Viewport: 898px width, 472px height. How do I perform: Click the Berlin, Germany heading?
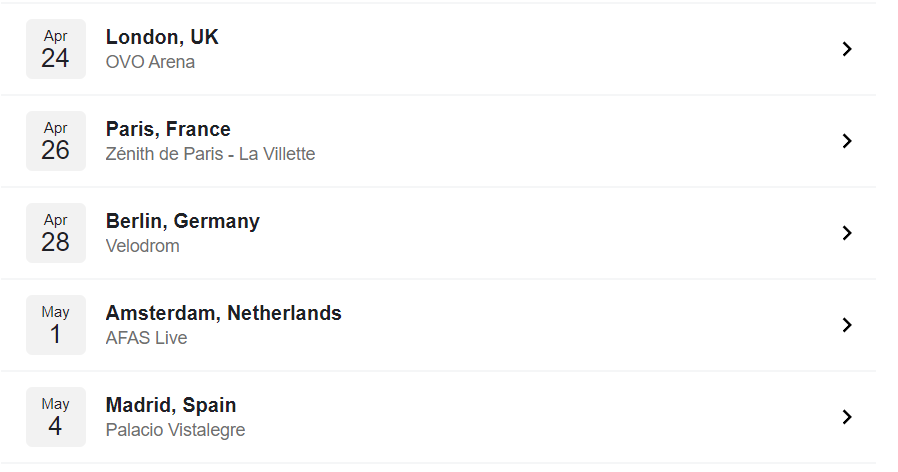(x=183, y=222)
